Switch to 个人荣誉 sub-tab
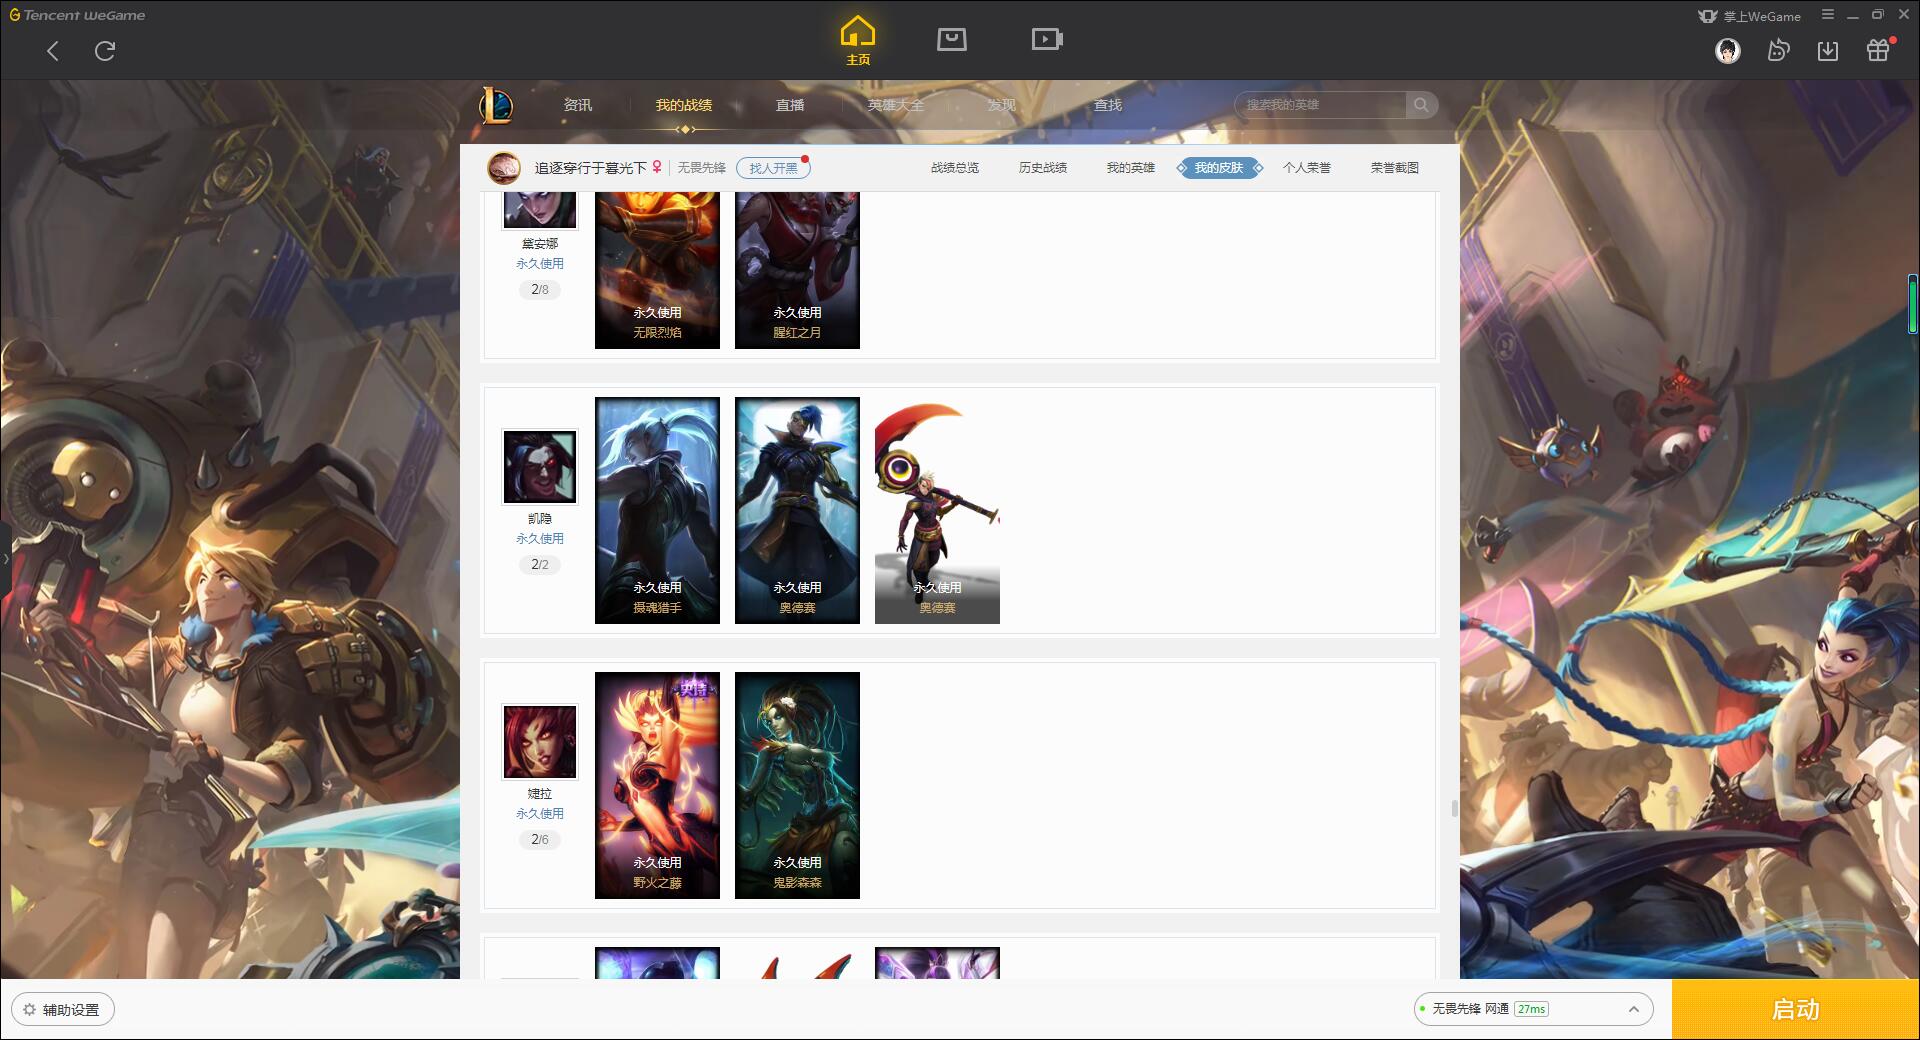 click(1307, 168)
